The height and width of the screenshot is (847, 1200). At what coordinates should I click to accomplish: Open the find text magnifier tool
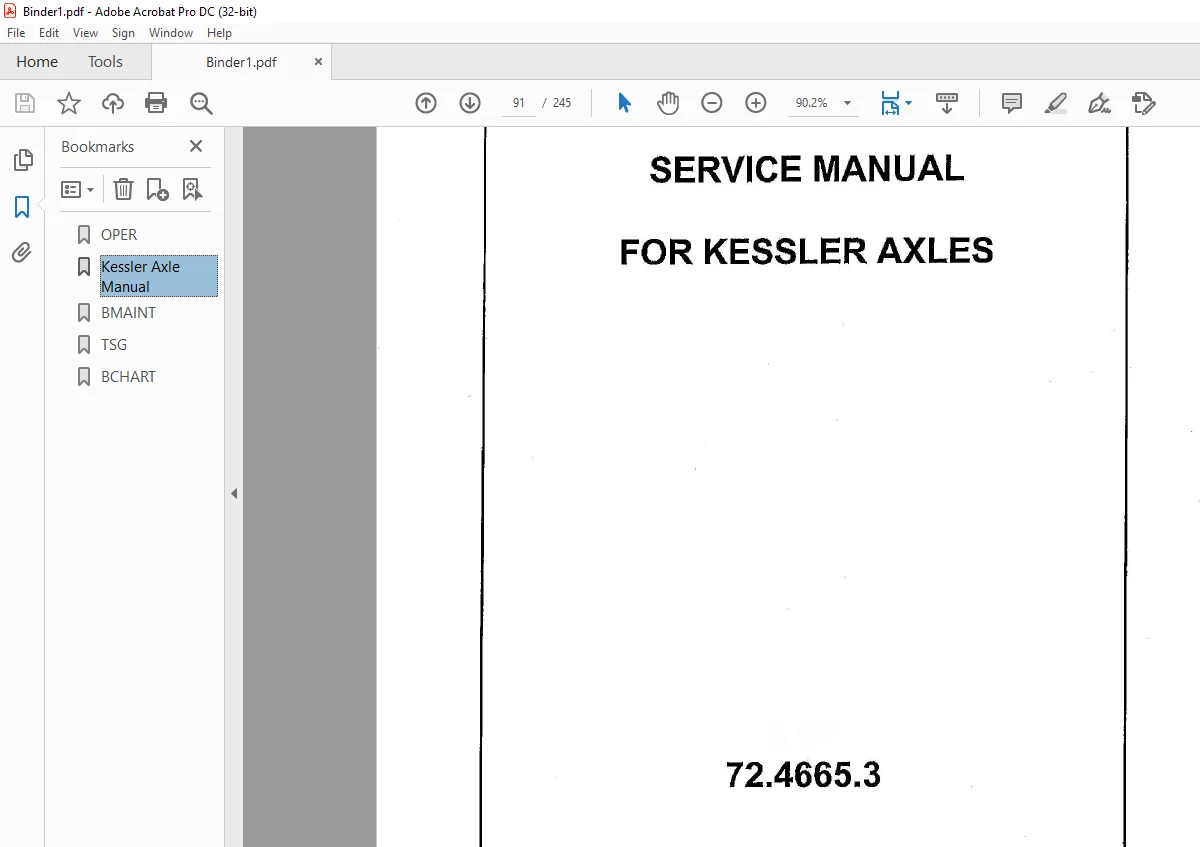click(201, 103)
